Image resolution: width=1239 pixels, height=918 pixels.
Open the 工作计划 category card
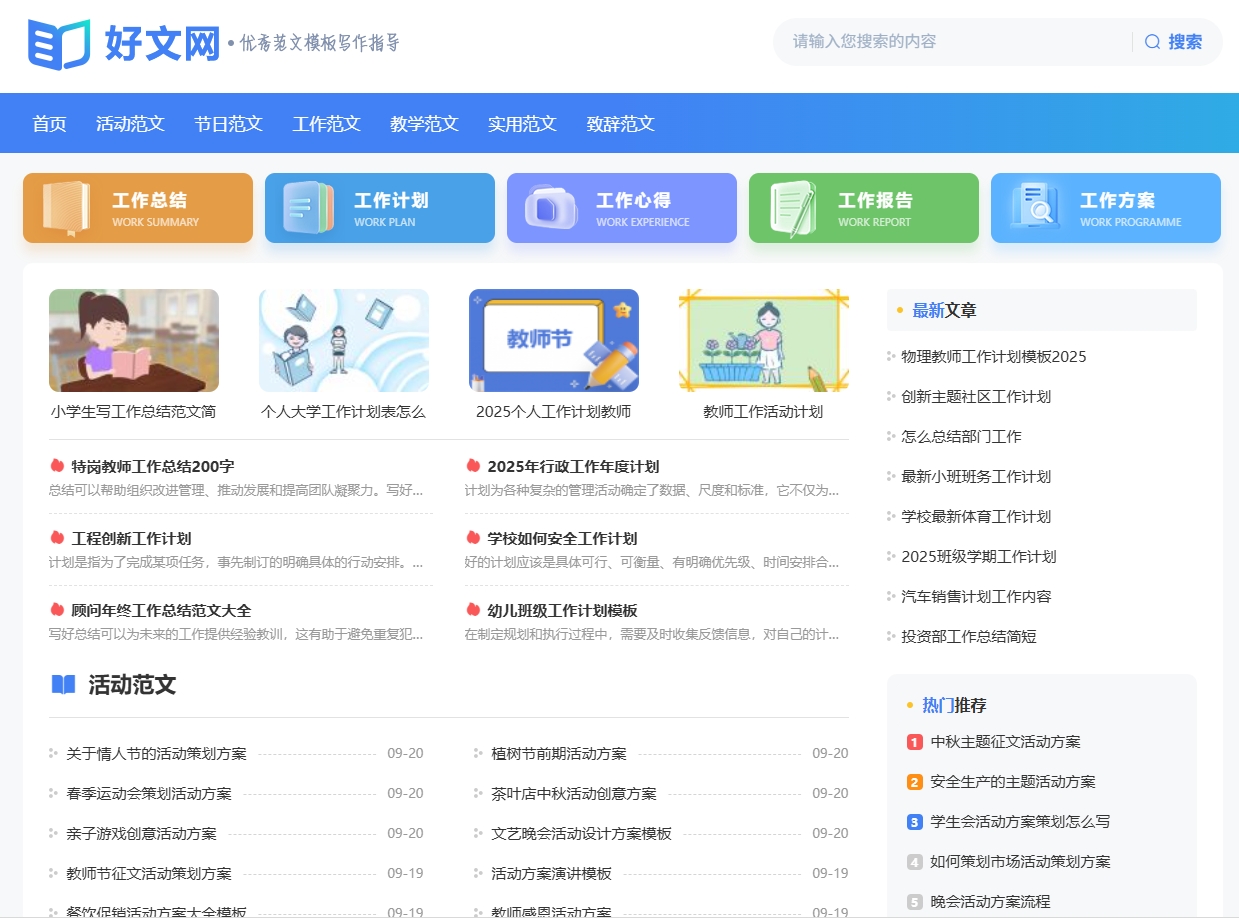[379, 208]
